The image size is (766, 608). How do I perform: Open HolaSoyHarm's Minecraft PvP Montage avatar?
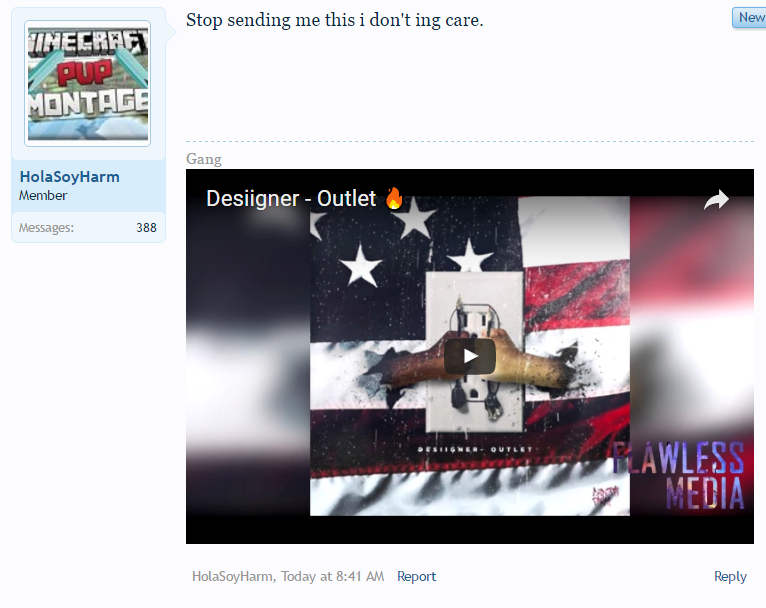(87, 84)
